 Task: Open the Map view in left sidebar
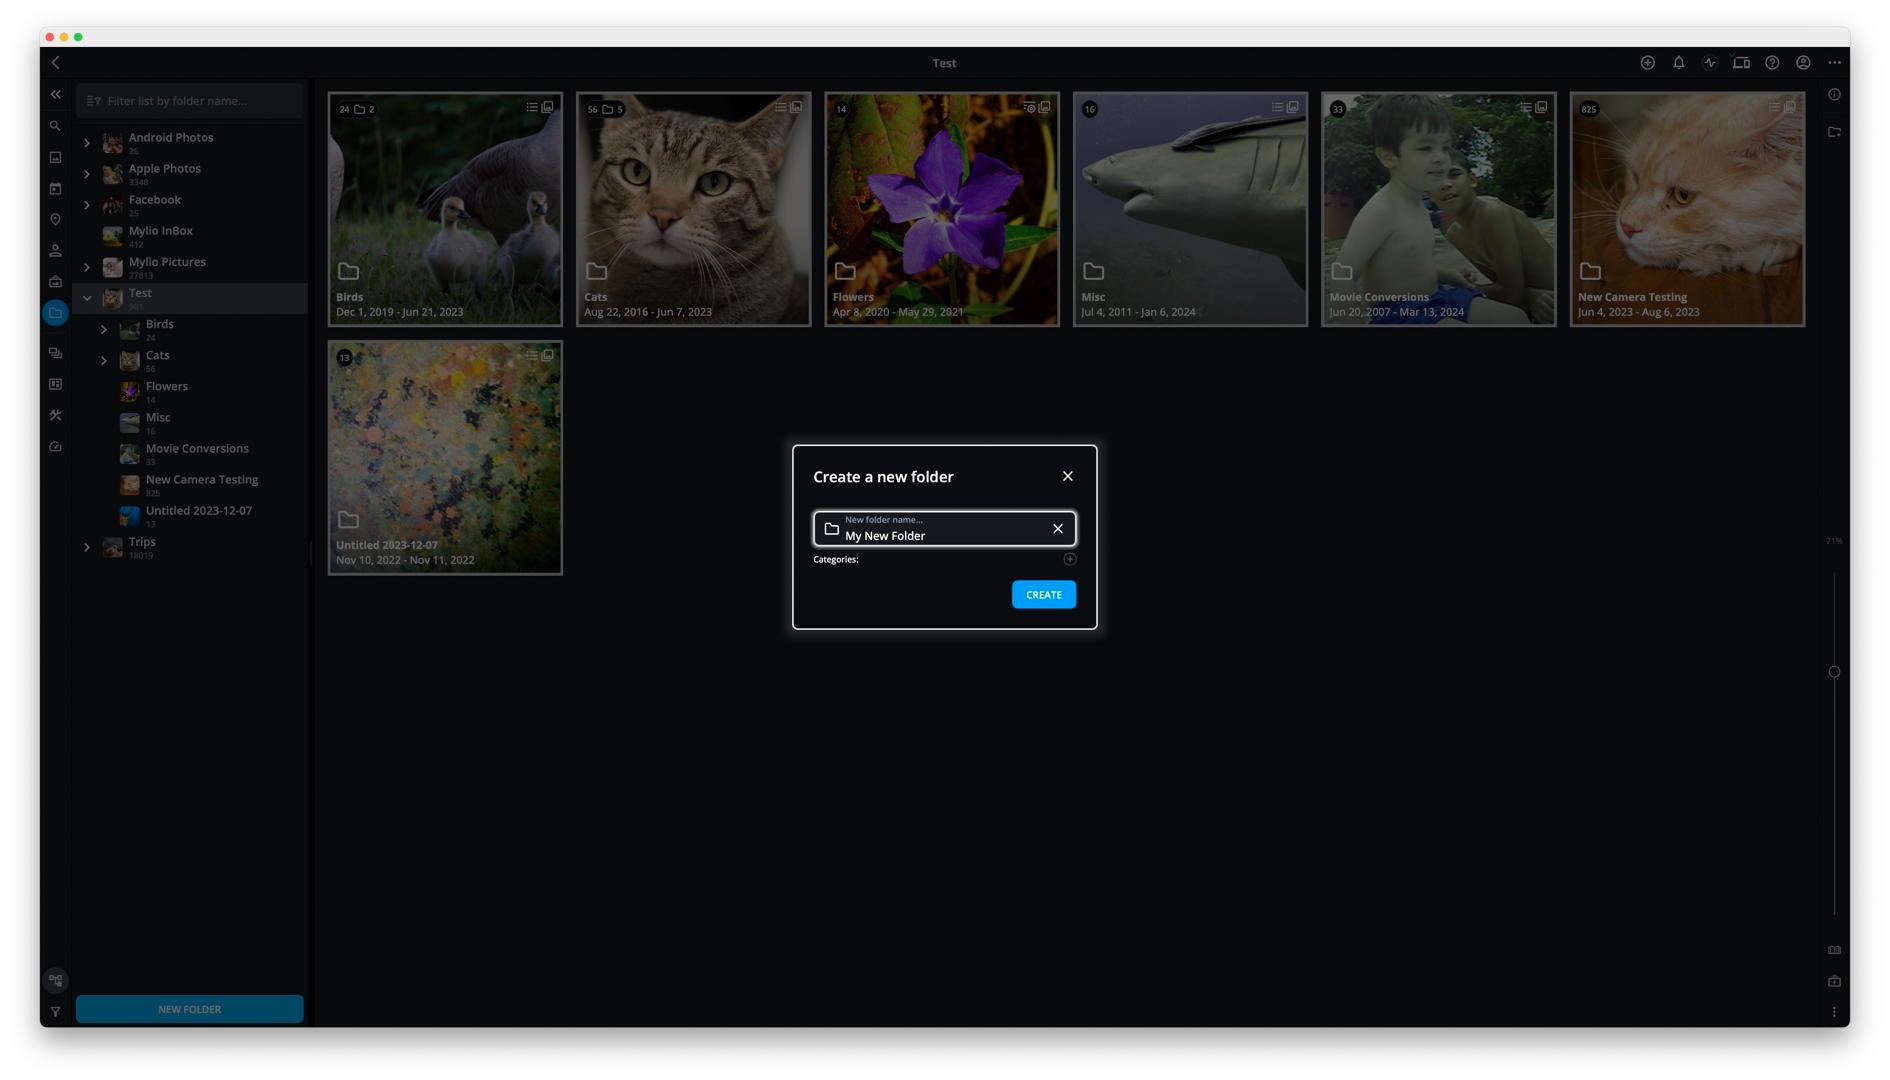56,220
